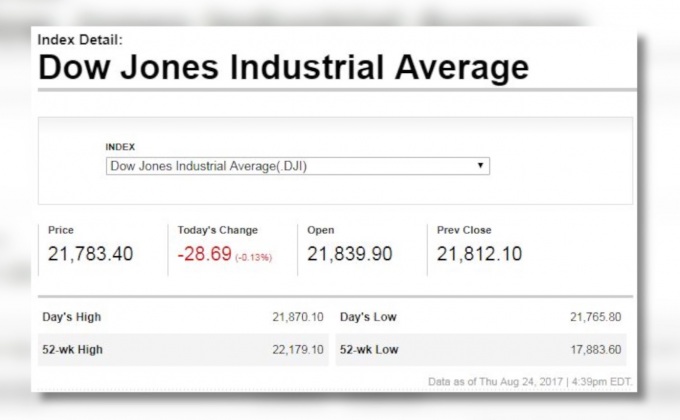Open the Dow Jones Industrial Average(.DJI) index dropdown
Screen dimensions: 680x420
point(297,166)
